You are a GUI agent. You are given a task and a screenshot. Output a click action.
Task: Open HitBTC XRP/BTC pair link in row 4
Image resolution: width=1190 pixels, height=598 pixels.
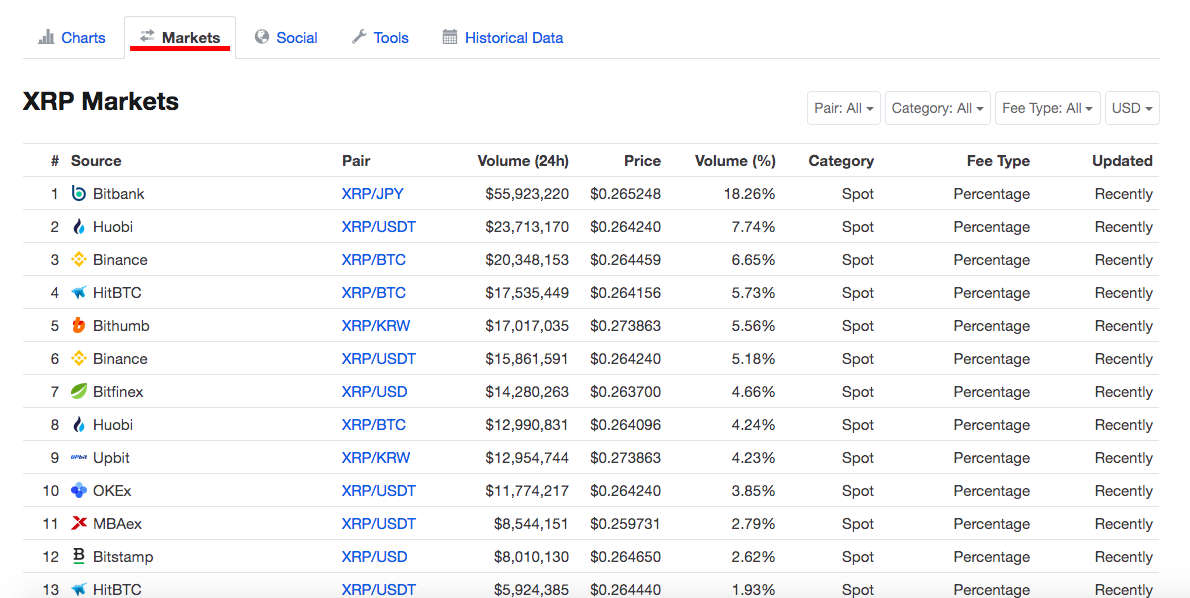pyautogui.click(x=373, y=293)
